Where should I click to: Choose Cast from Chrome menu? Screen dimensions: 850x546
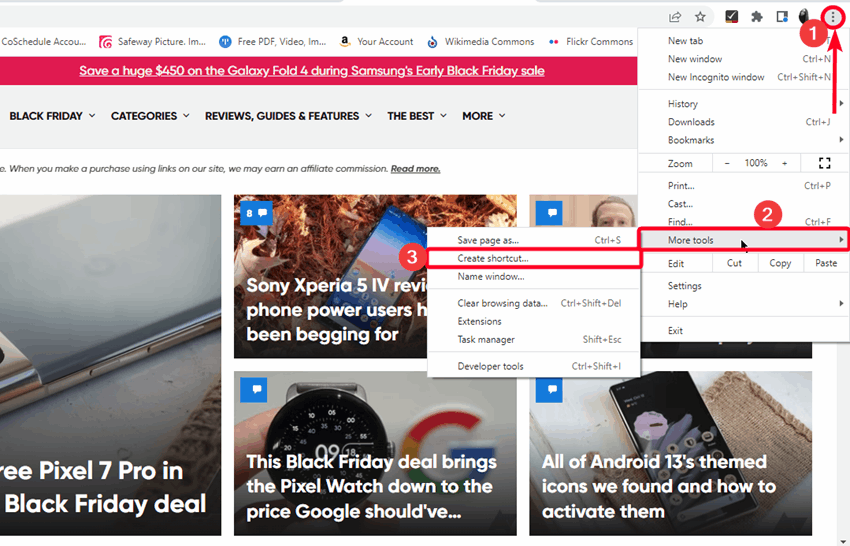click(x=743, y=204)
